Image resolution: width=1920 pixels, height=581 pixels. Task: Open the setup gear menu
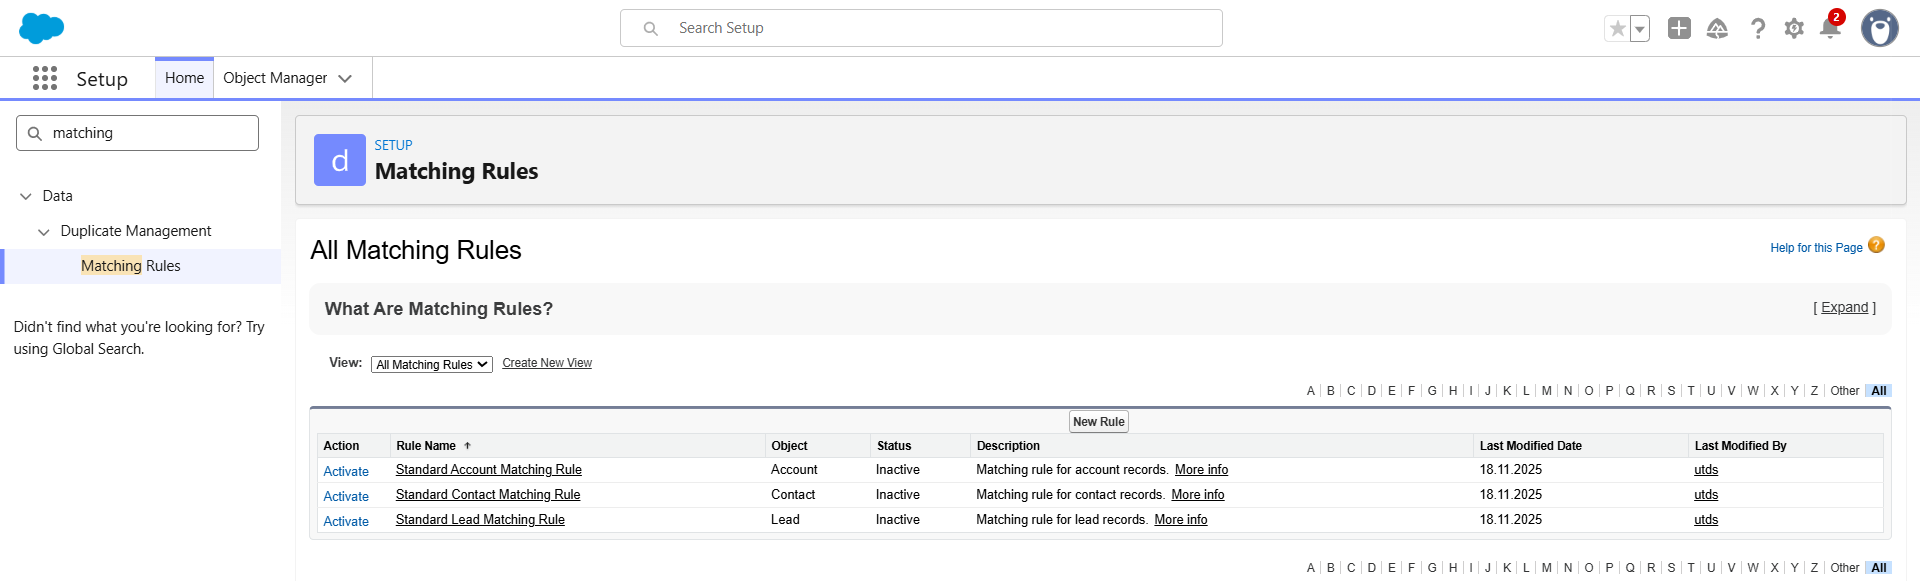1794,28
